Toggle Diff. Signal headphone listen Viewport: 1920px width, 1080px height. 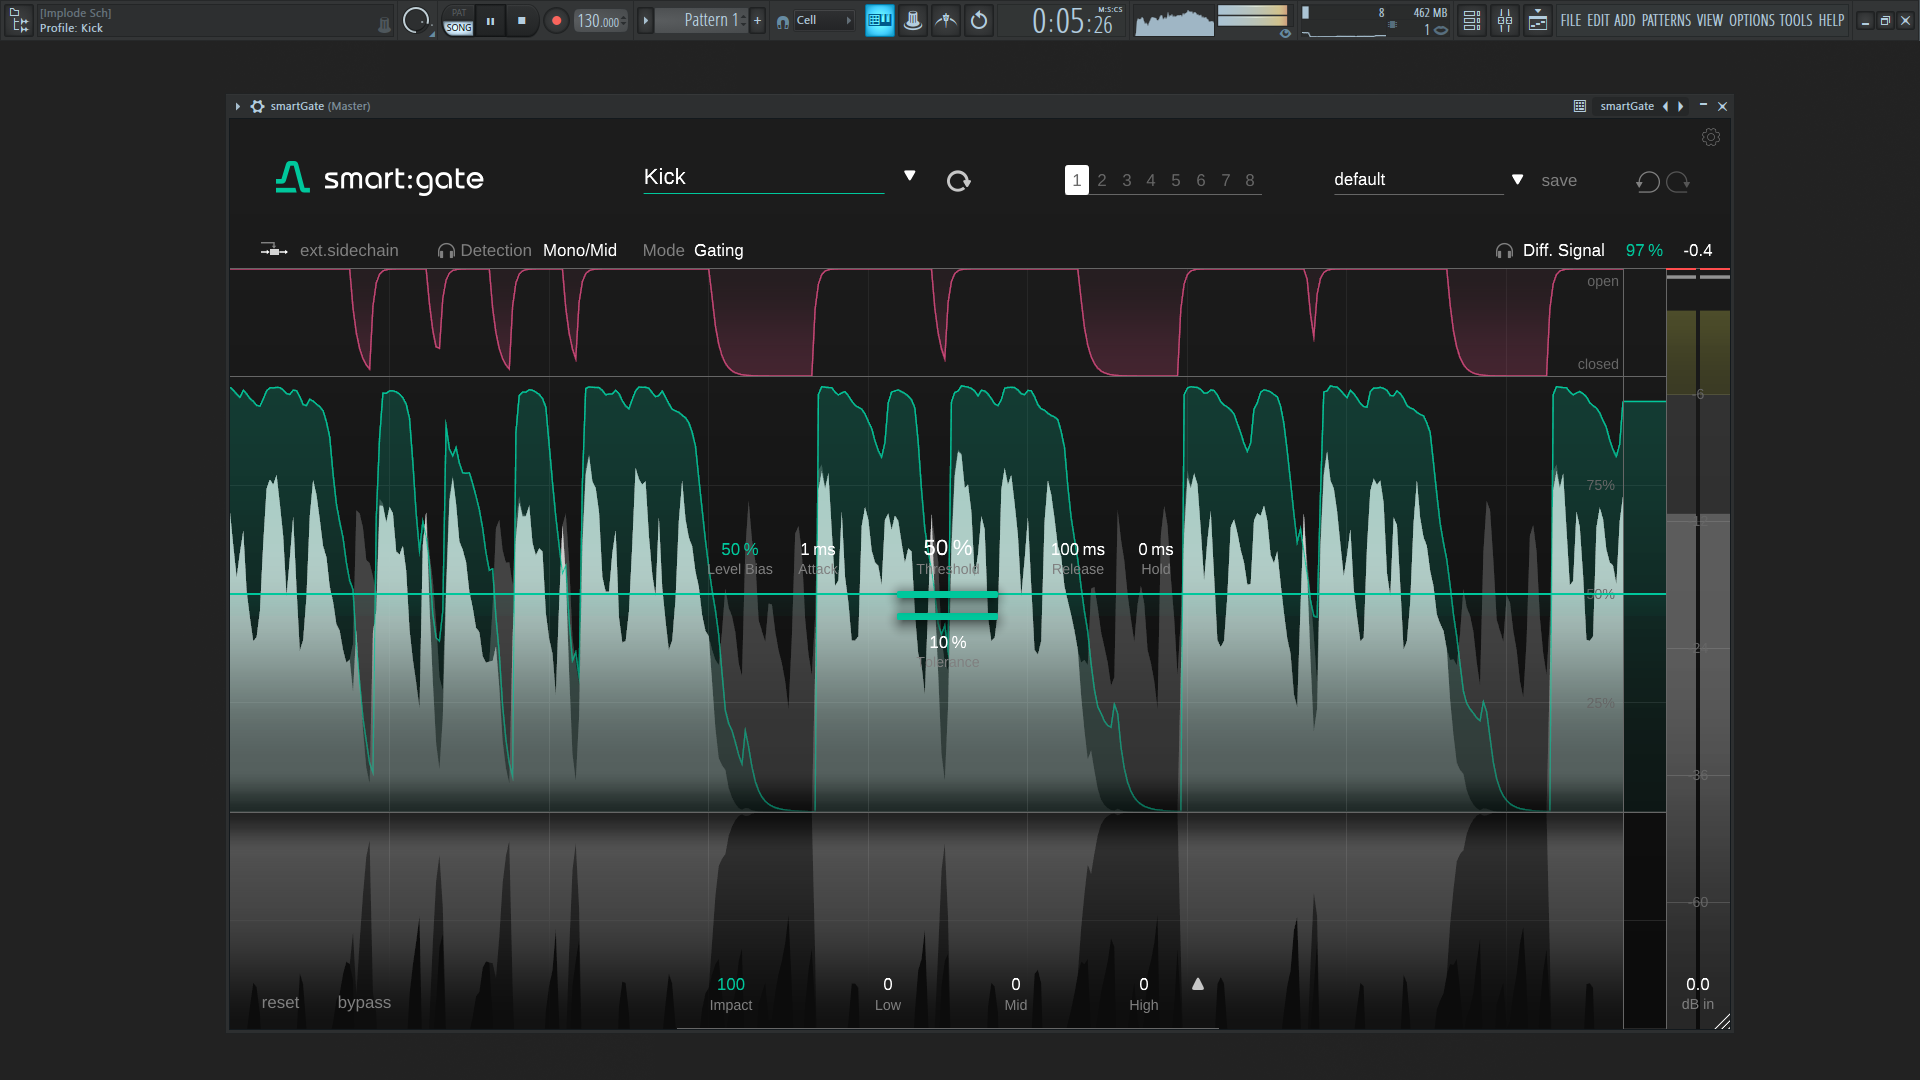1504,251
